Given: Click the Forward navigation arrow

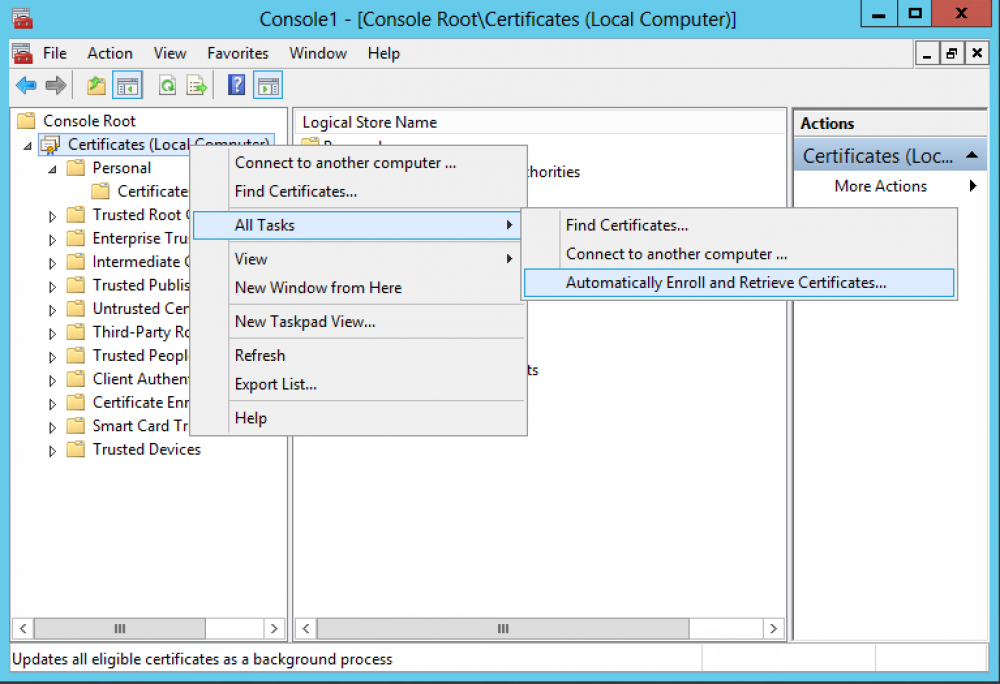Looking at the screenshot, I should tap(55, 85).
